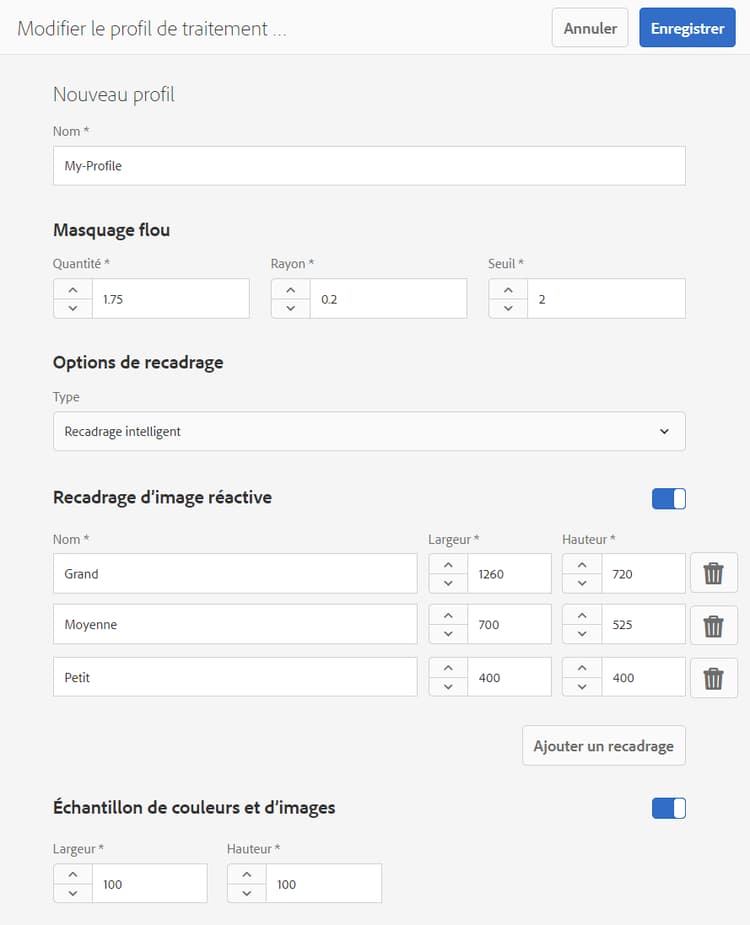Screen dimensions: 750x925
Task: Increase Moyenne crop Hauteur with up arrow
Action: (x=582, y=615)
